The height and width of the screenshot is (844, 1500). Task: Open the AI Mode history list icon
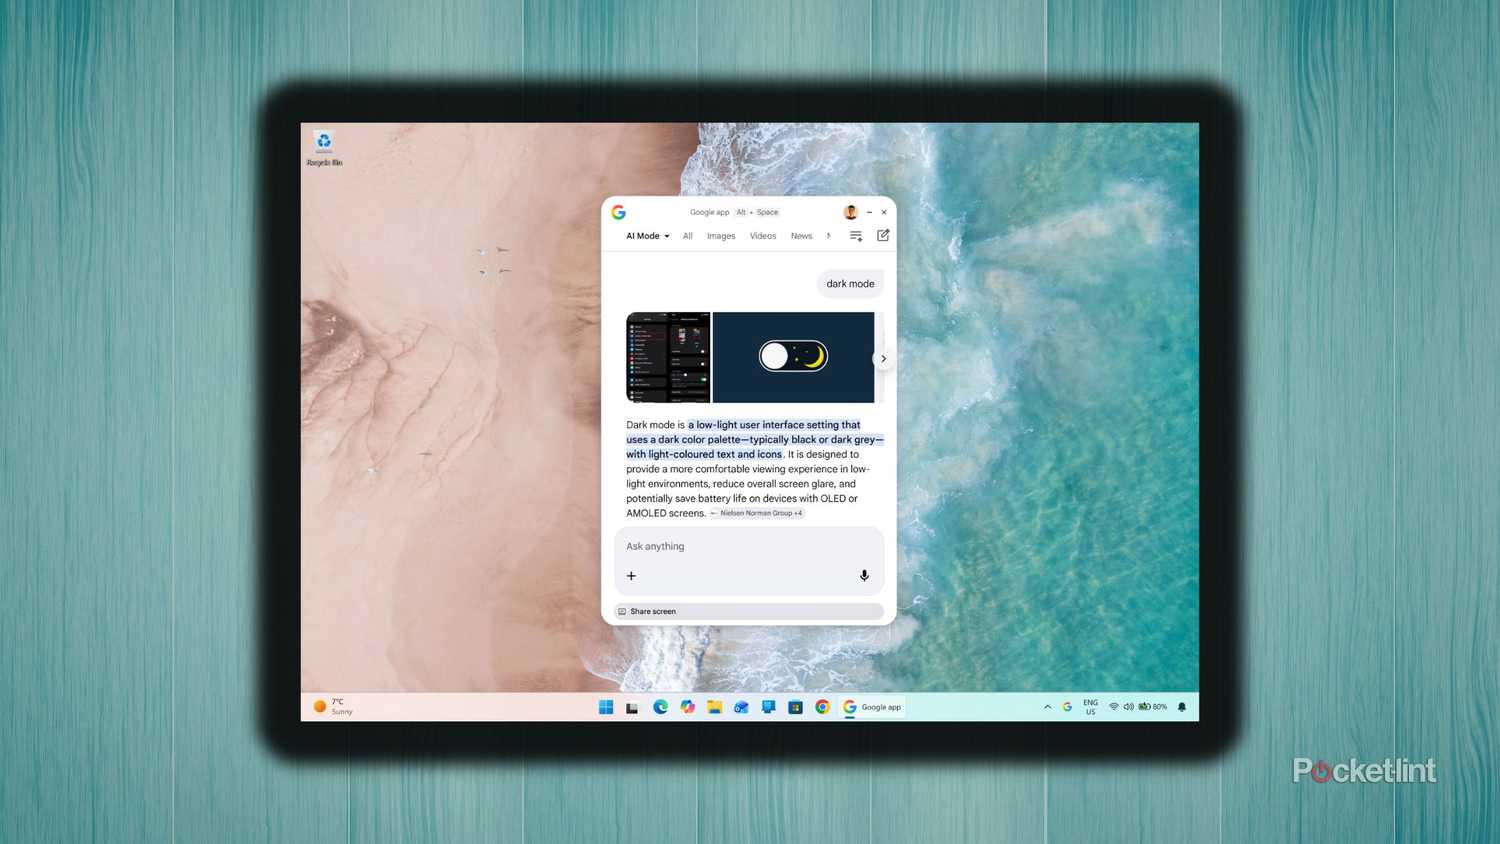(x=856, y=236)
